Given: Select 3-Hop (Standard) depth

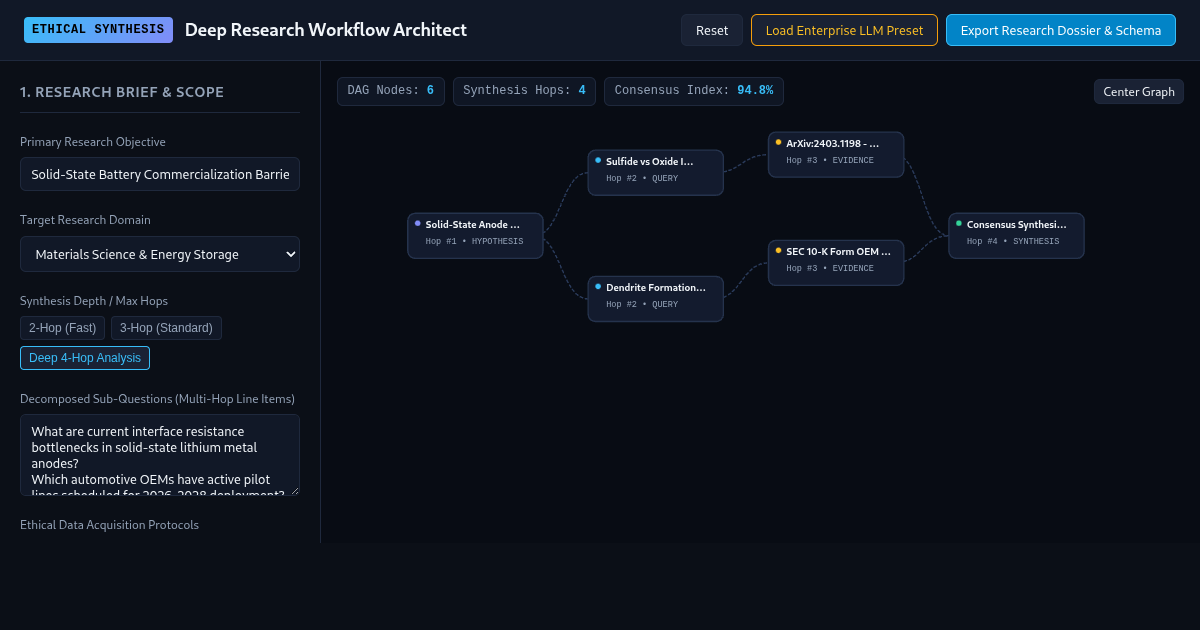Looking at the screenshot, I should coord(166,328).
